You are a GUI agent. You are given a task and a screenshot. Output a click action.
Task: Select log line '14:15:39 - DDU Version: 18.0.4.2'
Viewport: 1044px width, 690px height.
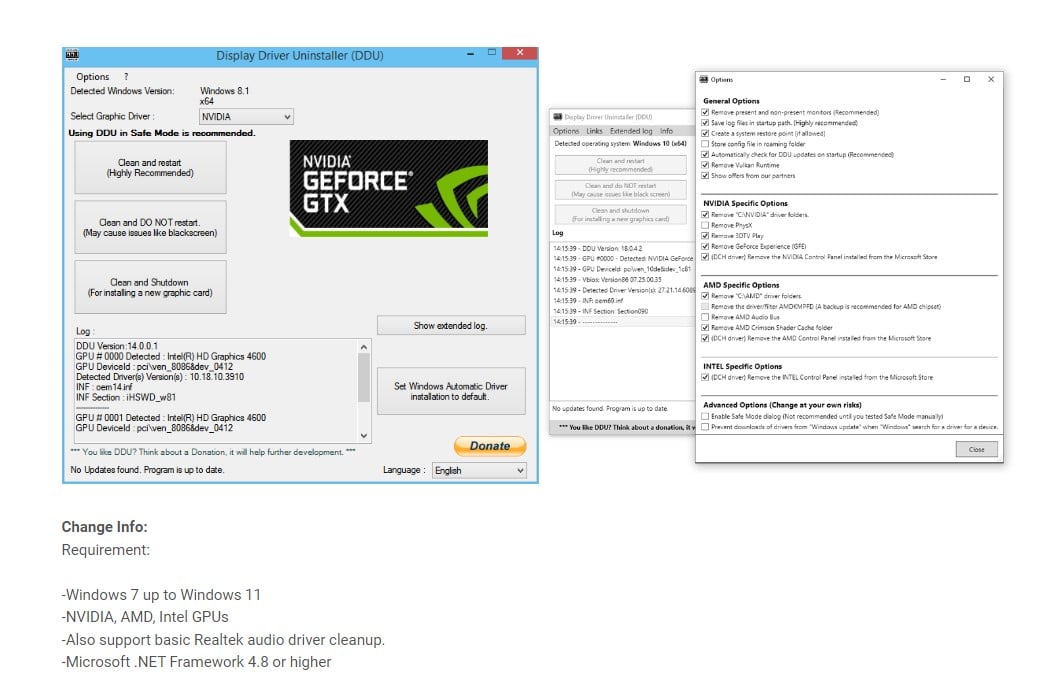(x=598, y=248)
